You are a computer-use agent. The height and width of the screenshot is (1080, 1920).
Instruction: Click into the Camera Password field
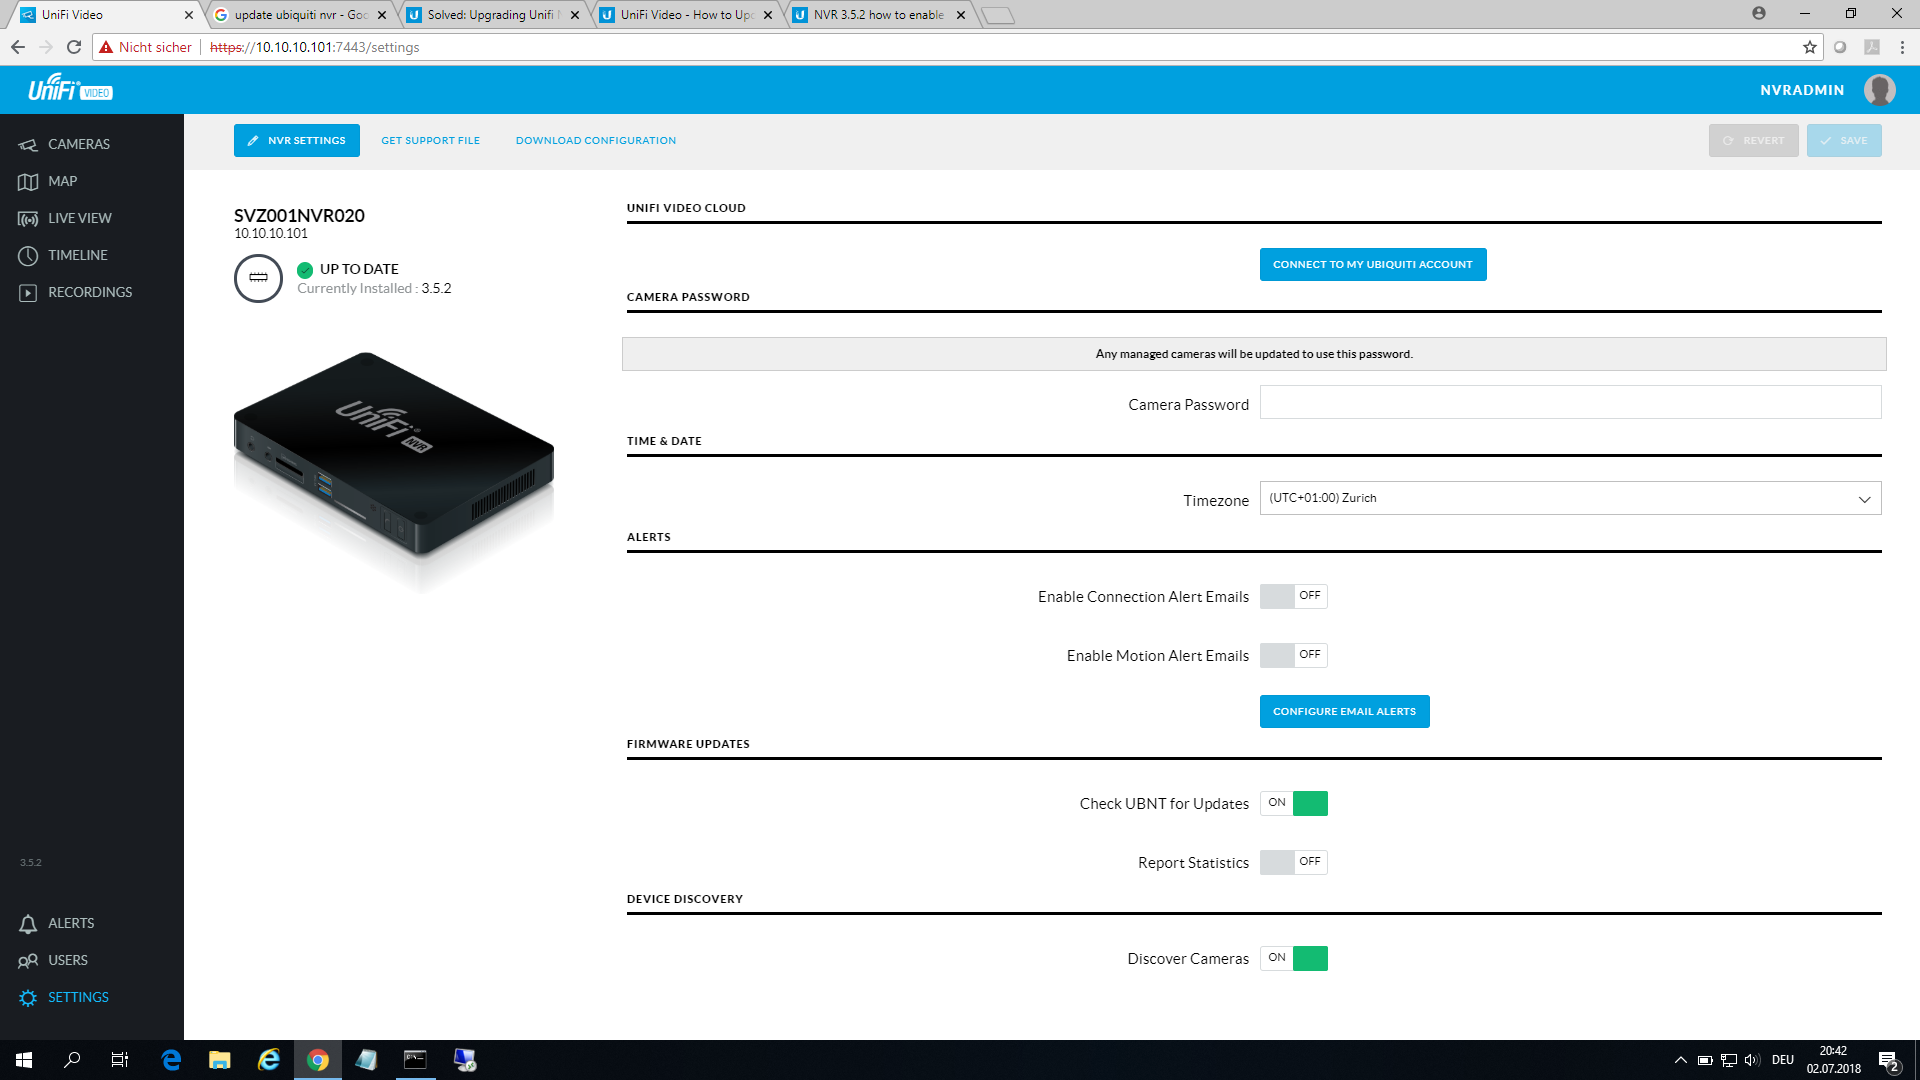[x=1570, y=403]
